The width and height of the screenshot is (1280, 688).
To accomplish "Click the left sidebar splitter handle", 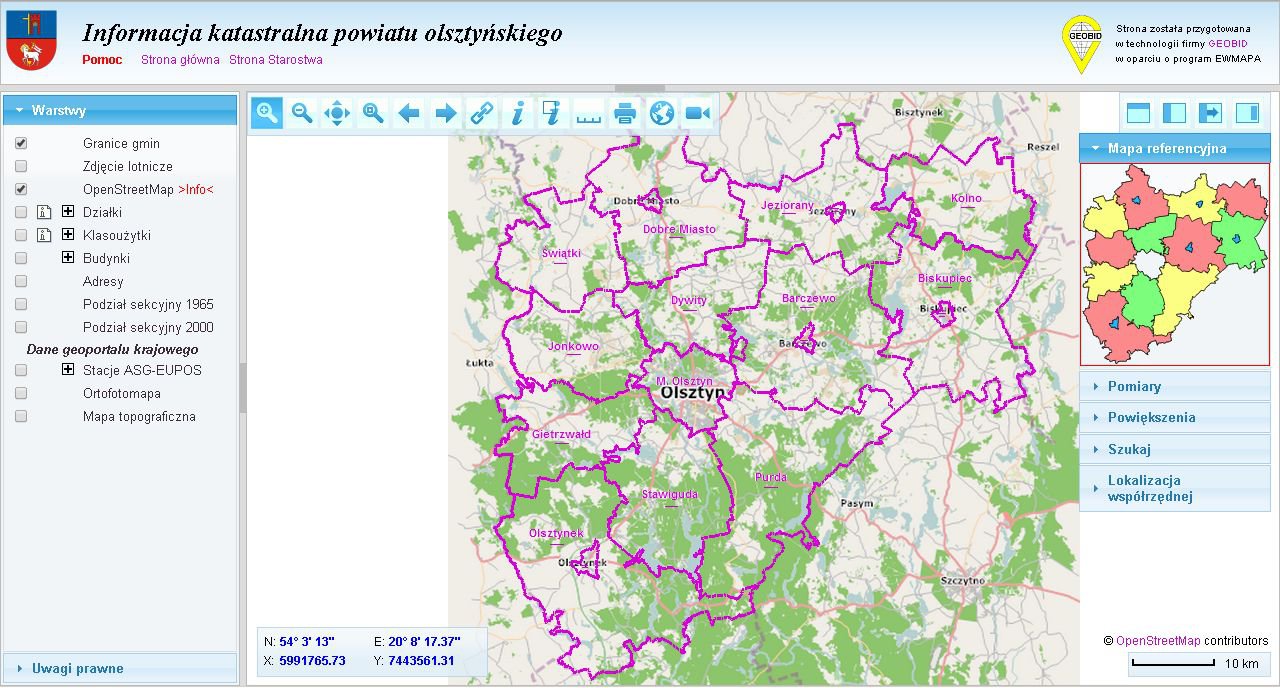I will click(242, 388).
